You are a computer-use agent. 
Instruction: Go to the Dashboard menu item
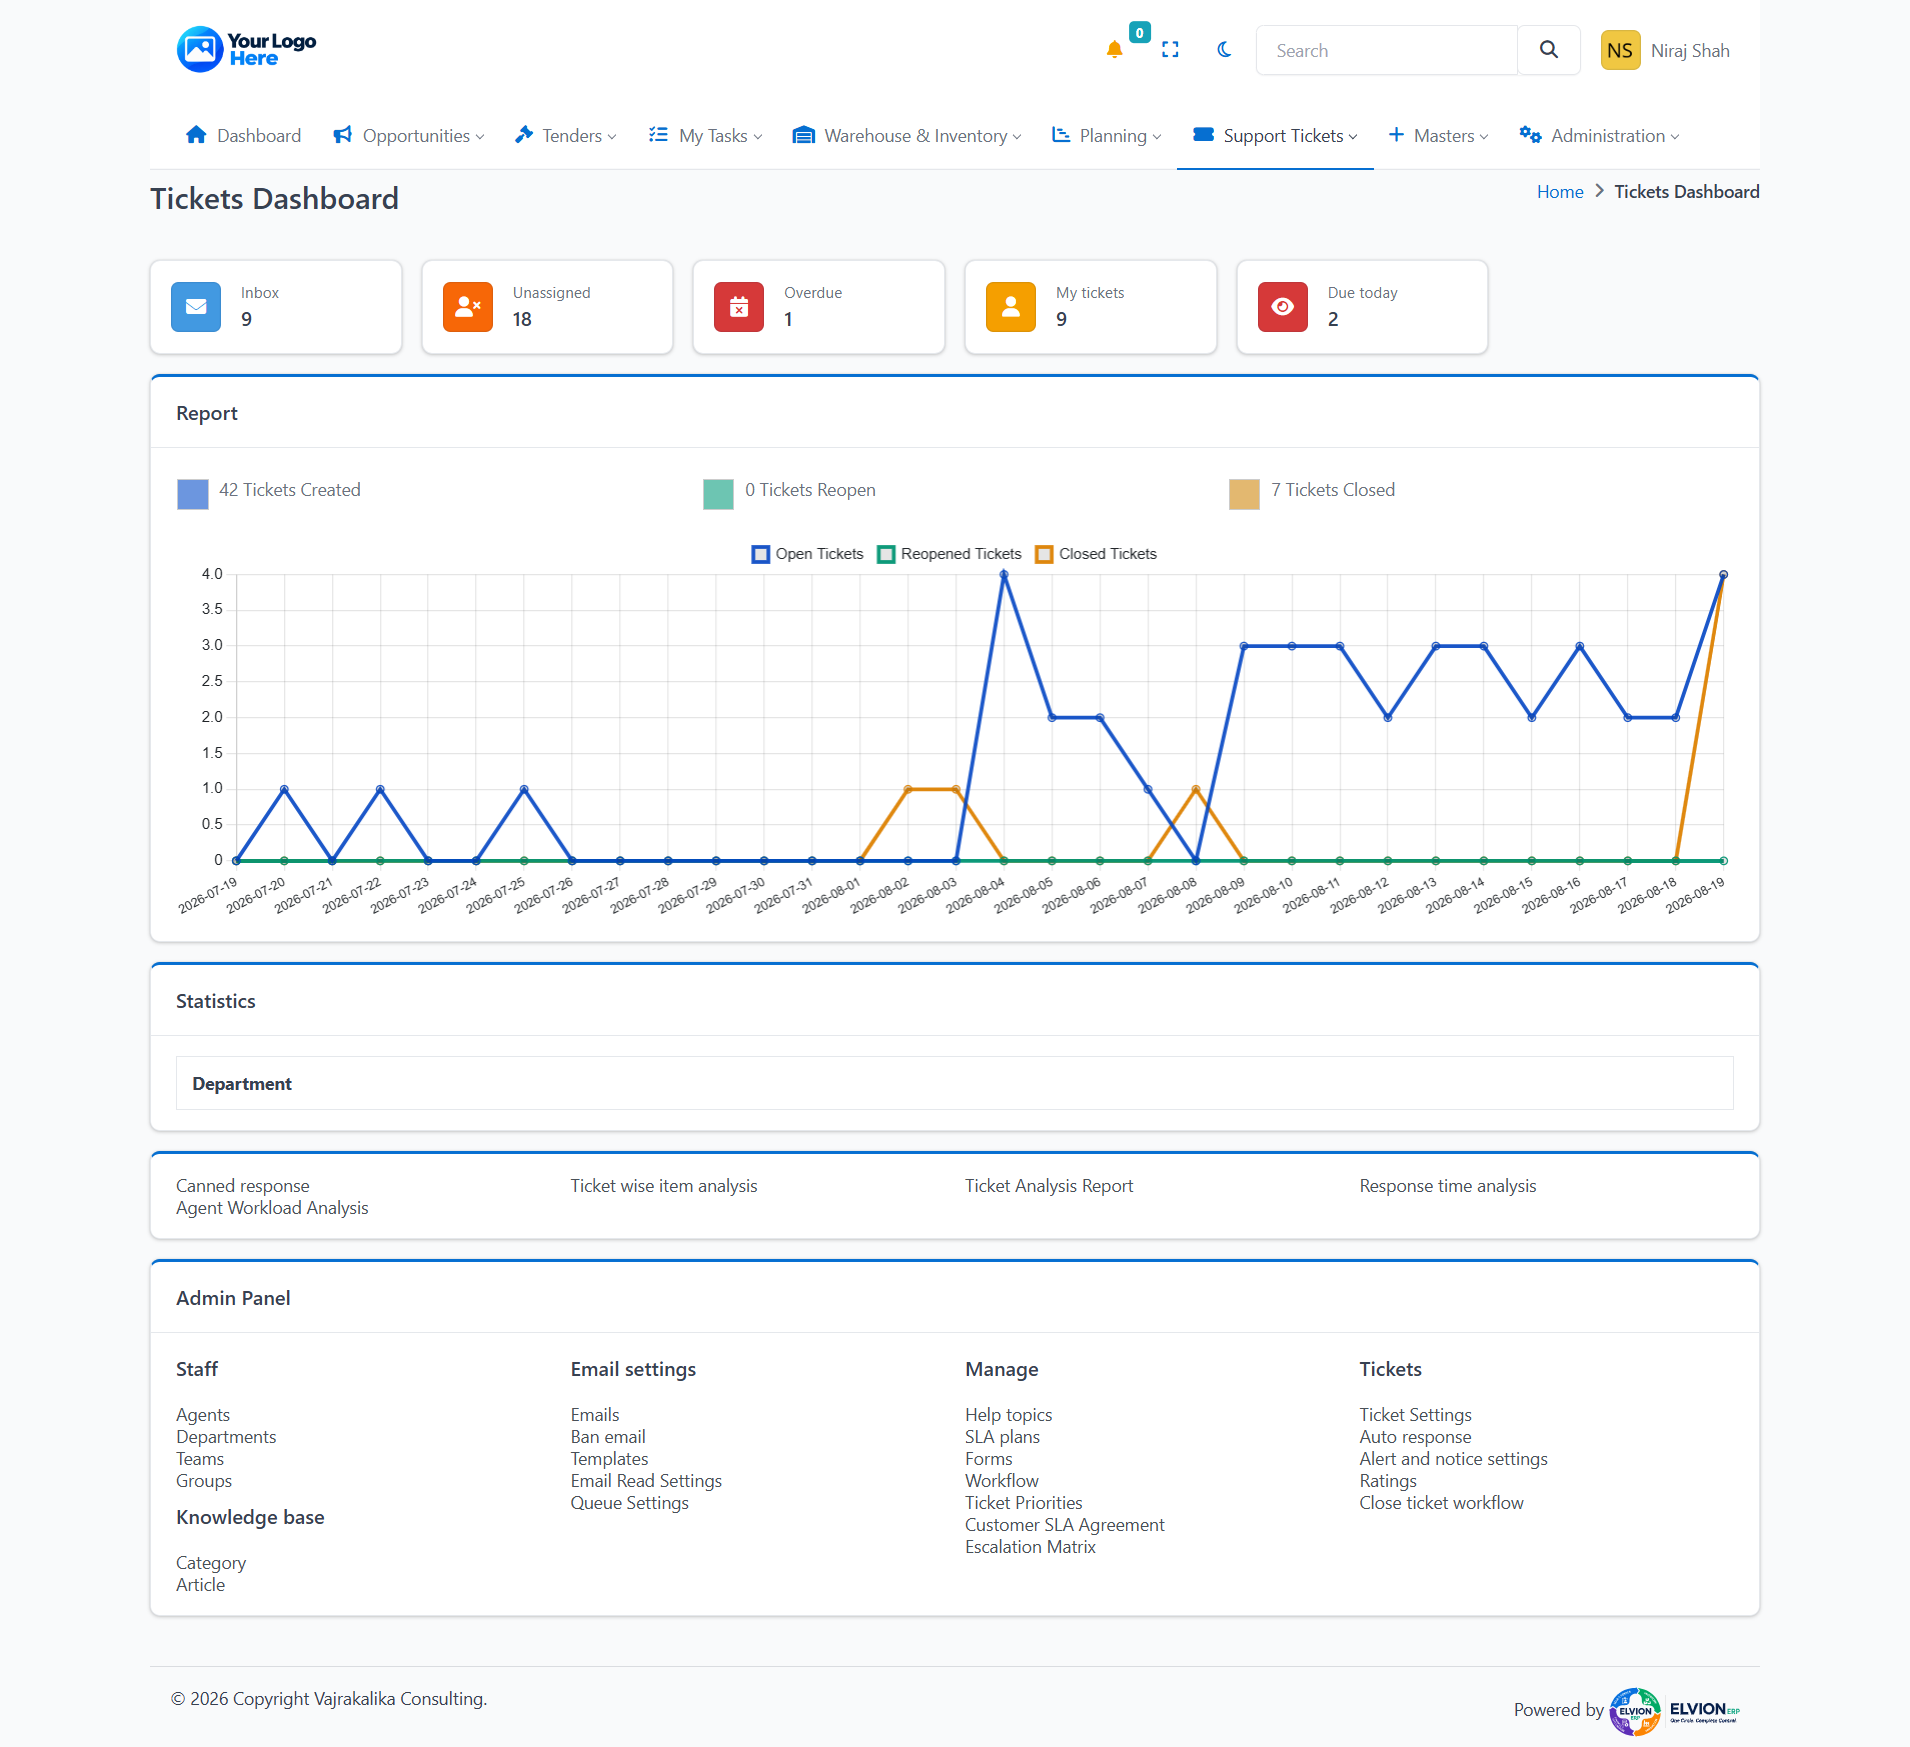pos(243,136)
